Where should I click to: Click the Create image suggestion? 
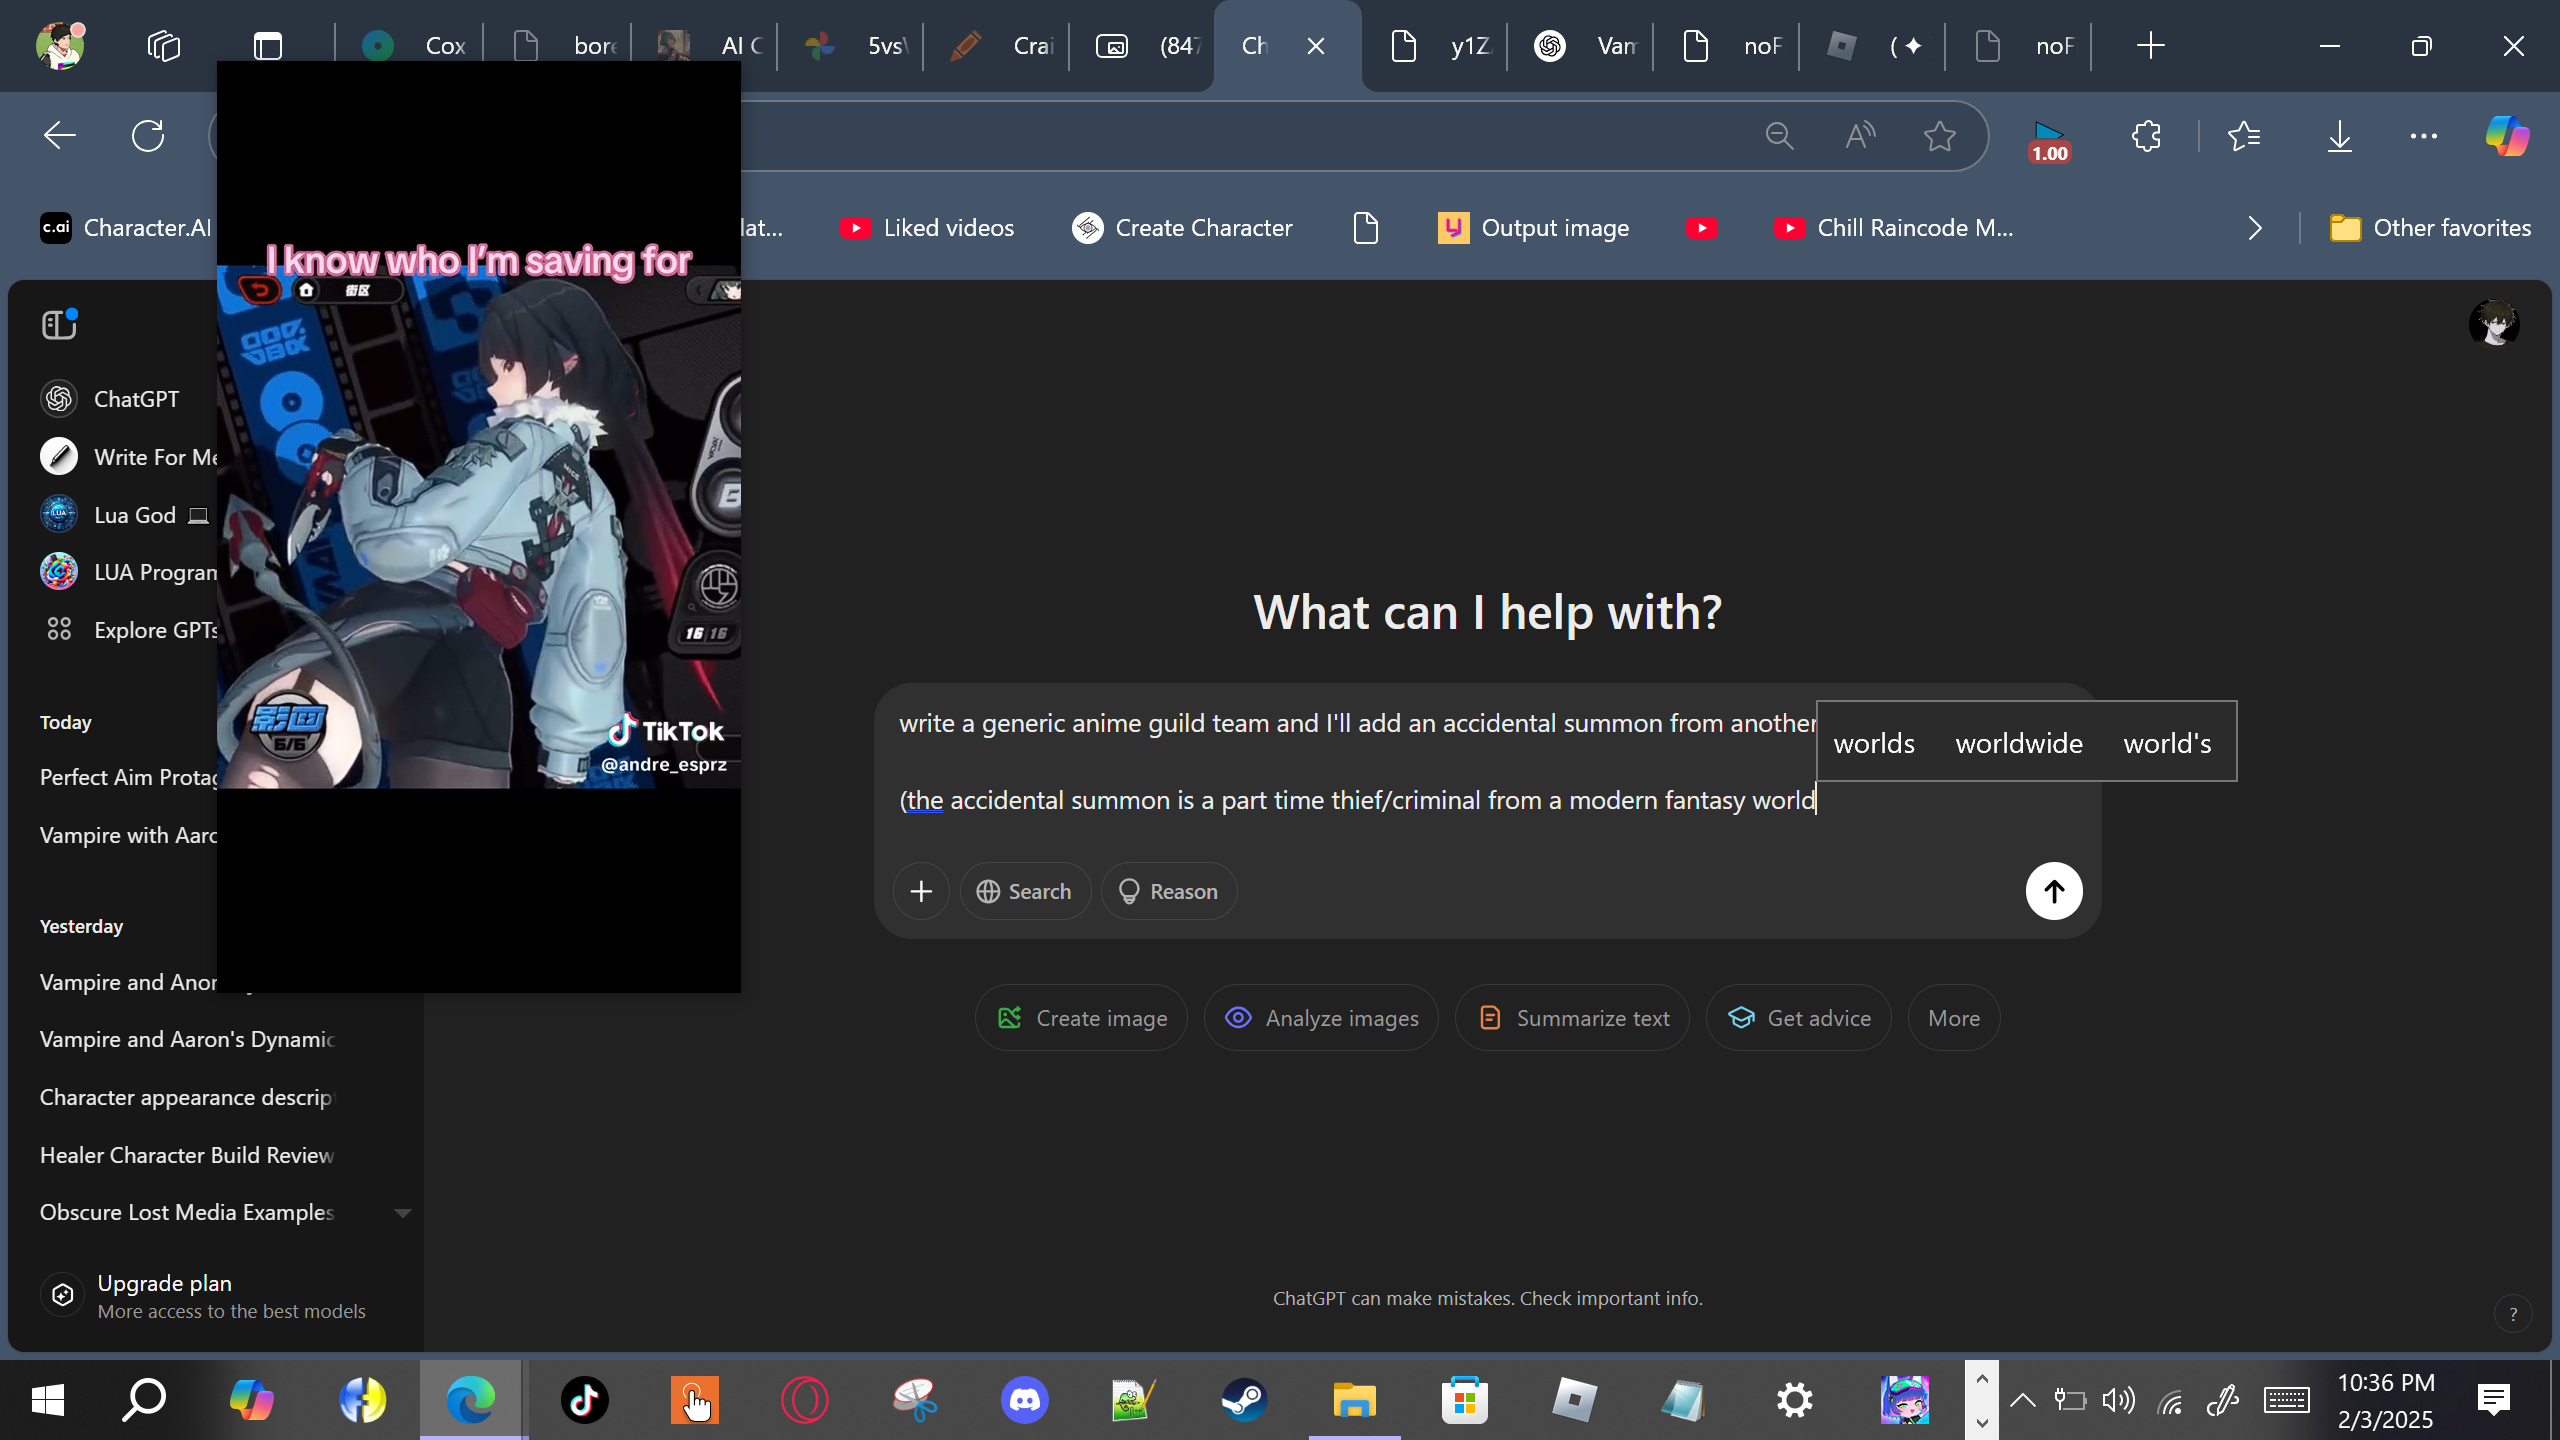[x=1081, y=1018]
